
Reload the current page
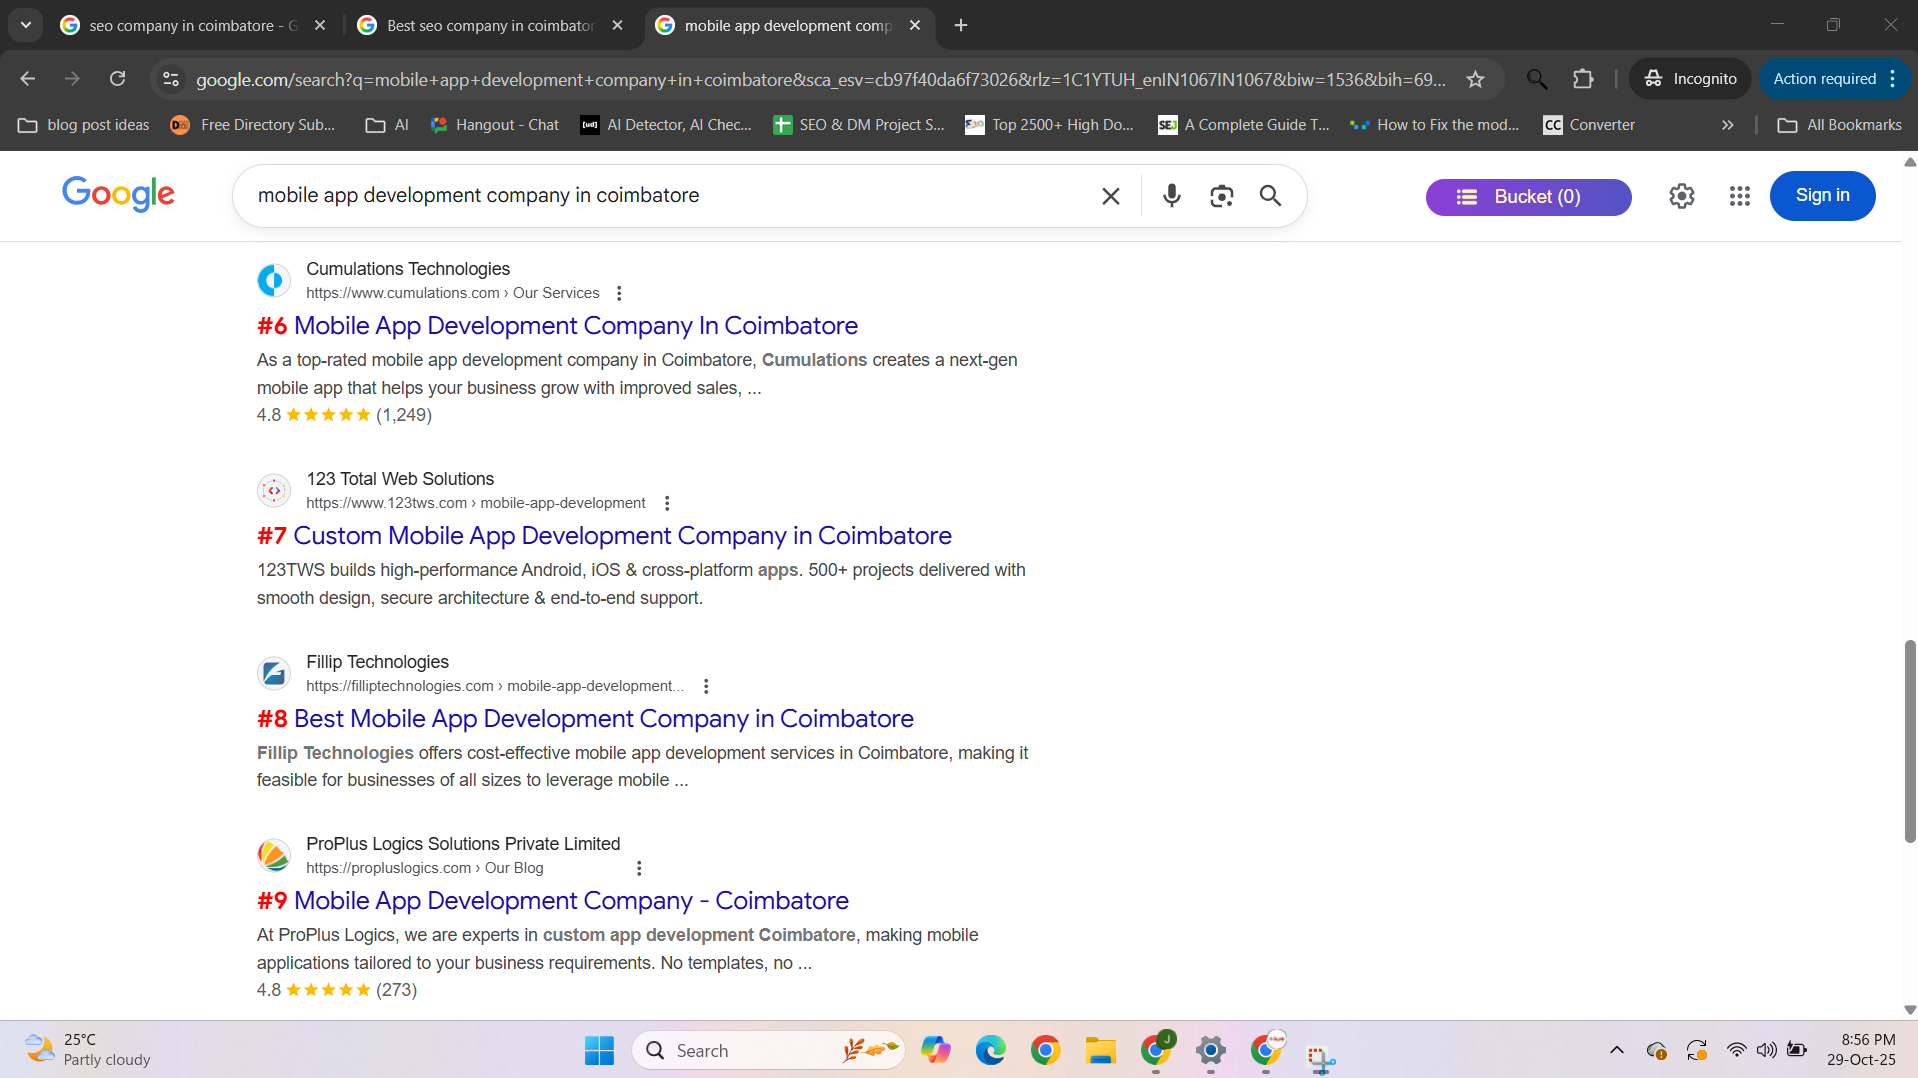(117, 79)
